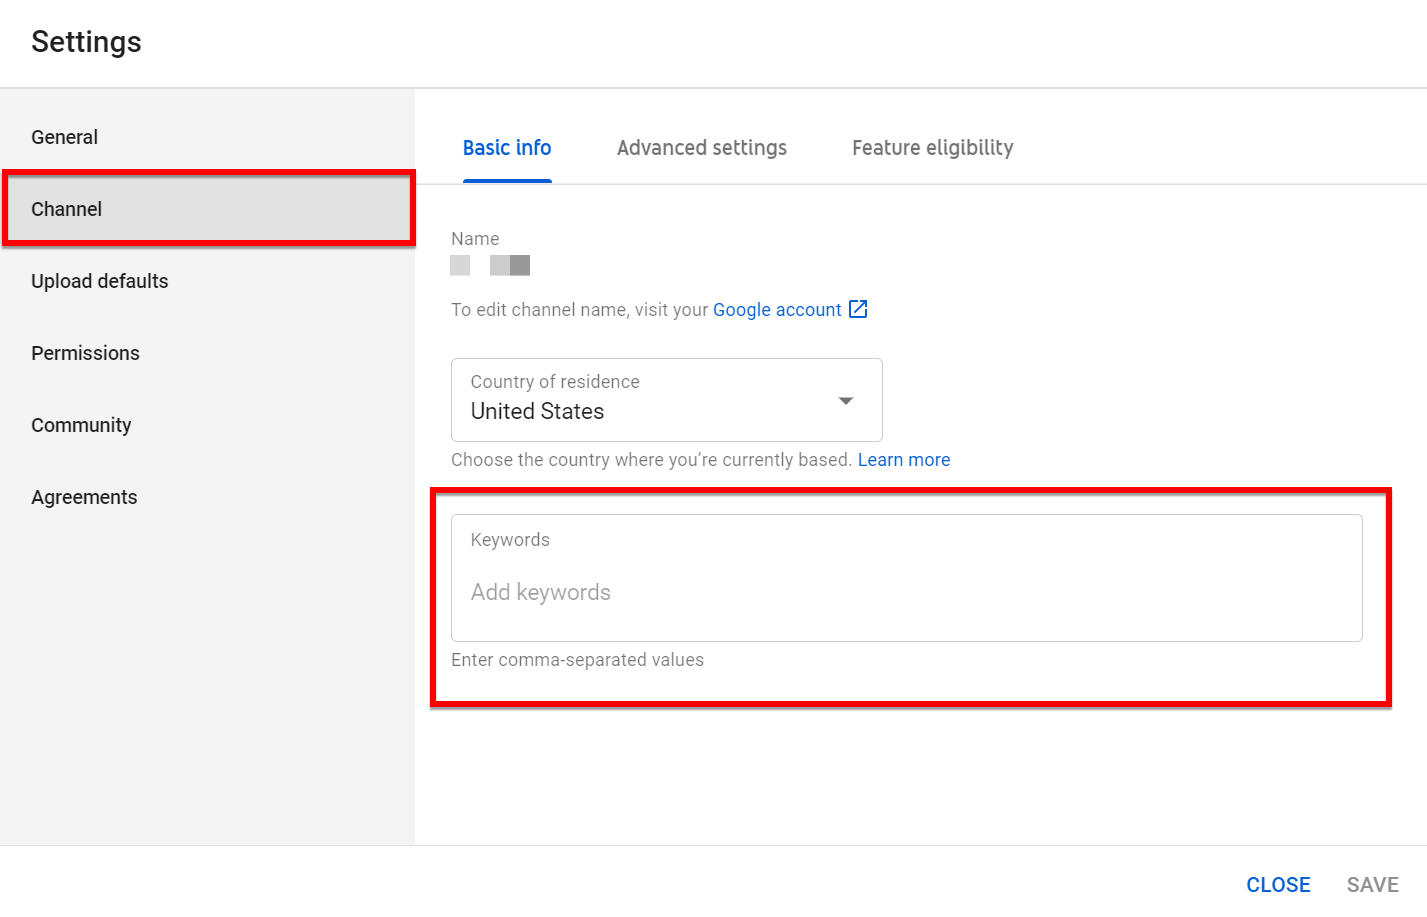The height and width of the screenshot is (917, 1427).
Task: Click into the Add keywords field
Action: [906, 592]
